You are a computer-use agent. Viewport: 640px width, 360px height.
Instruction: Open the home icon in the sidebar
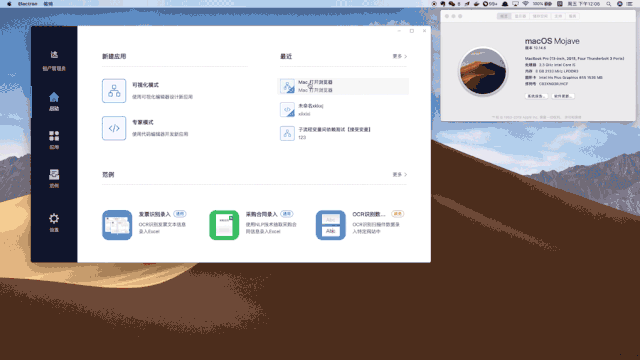(x=54, y=101)
